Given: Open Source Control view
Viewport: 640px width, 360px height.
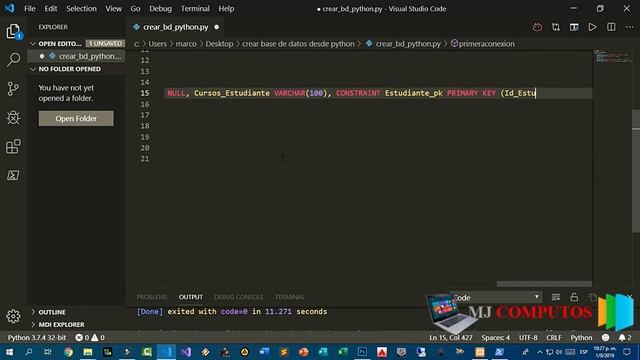Looking at the screenshot, I should tap(13, 89).
